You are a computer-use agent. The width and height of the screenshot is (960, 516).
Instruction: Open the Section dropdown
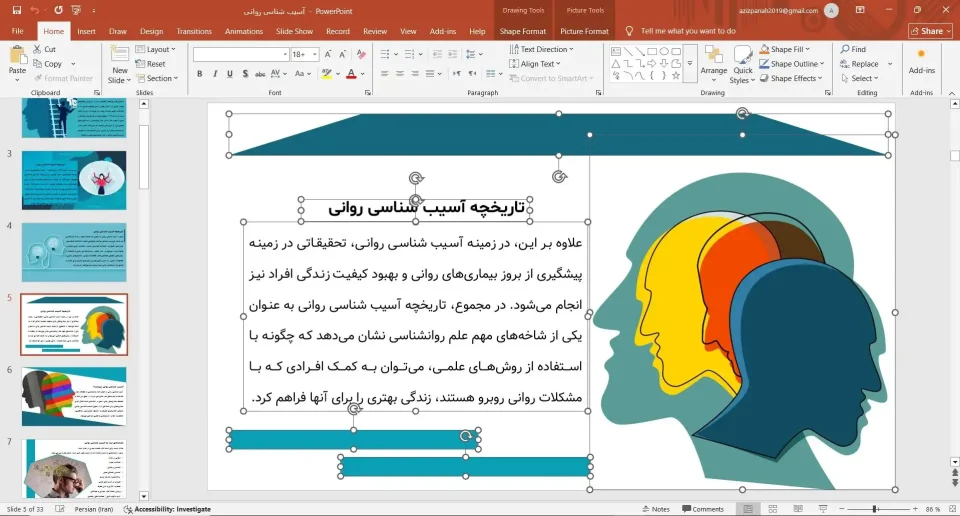[x=157, y=78]
